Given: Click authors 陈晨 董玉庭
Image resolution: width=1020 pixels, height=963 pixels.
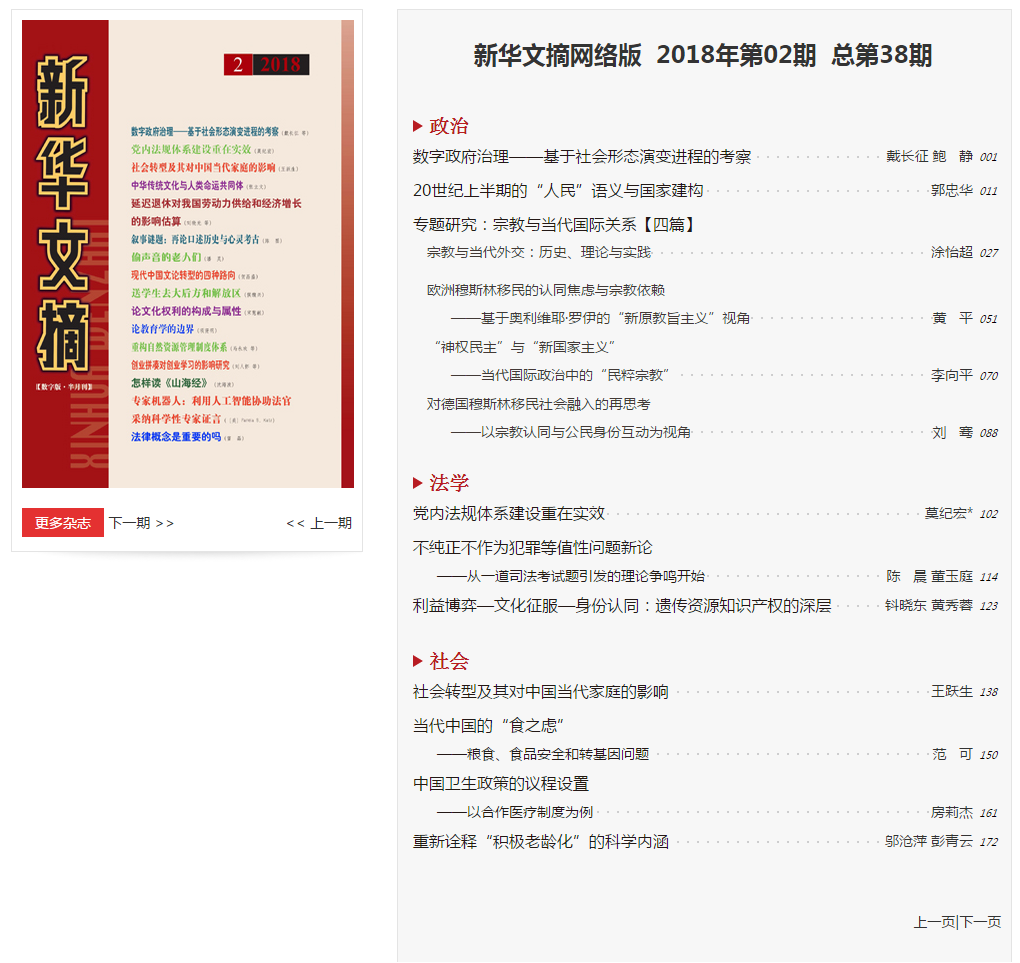Looking at the screenshot, I should (x=930, y=576).
